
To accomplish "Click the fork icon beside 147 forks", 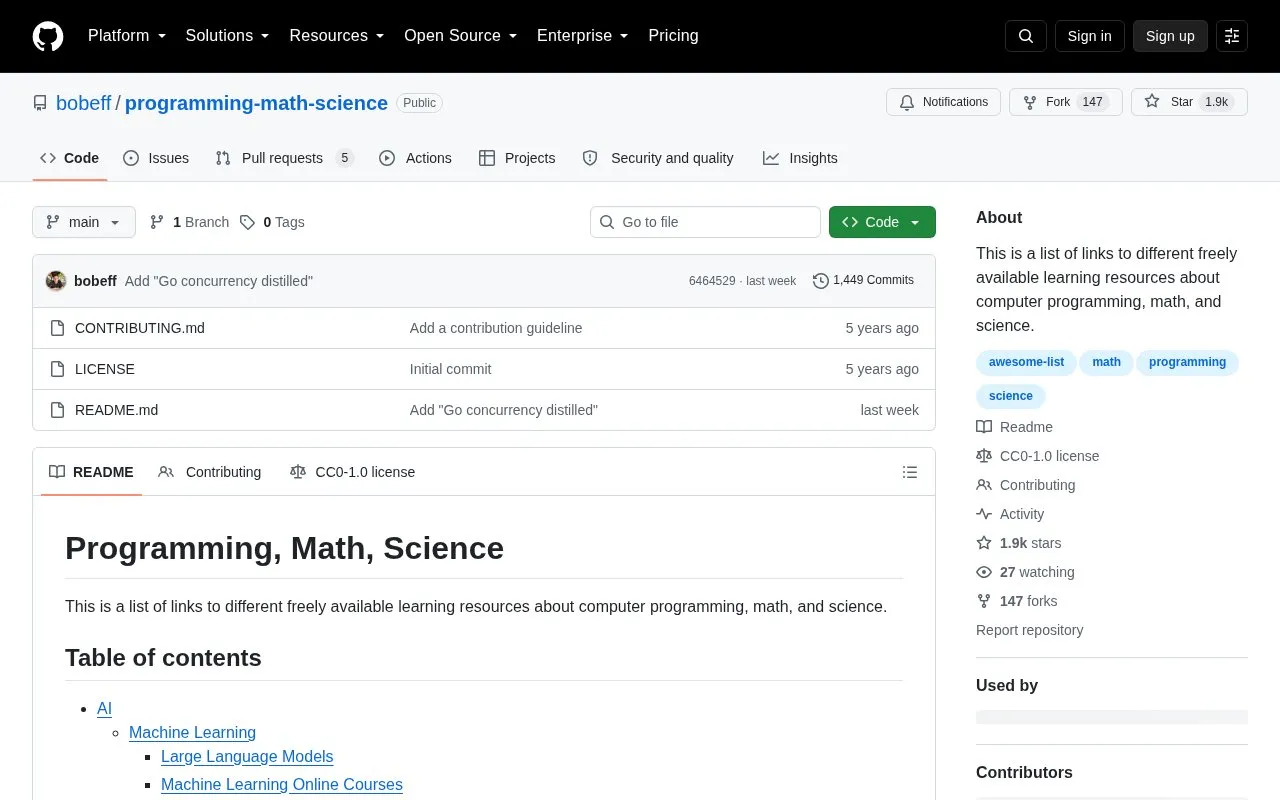I will point(984,601).
